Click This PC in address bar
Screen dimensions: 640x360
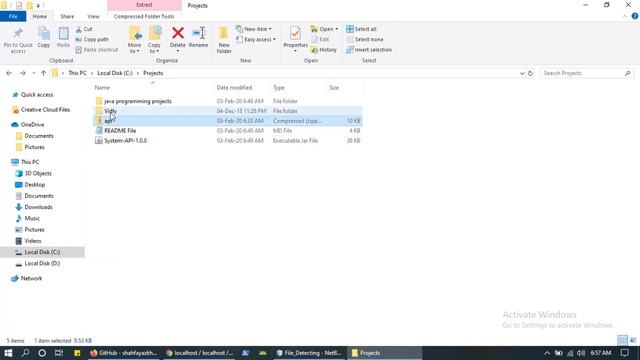coord(77,73)
